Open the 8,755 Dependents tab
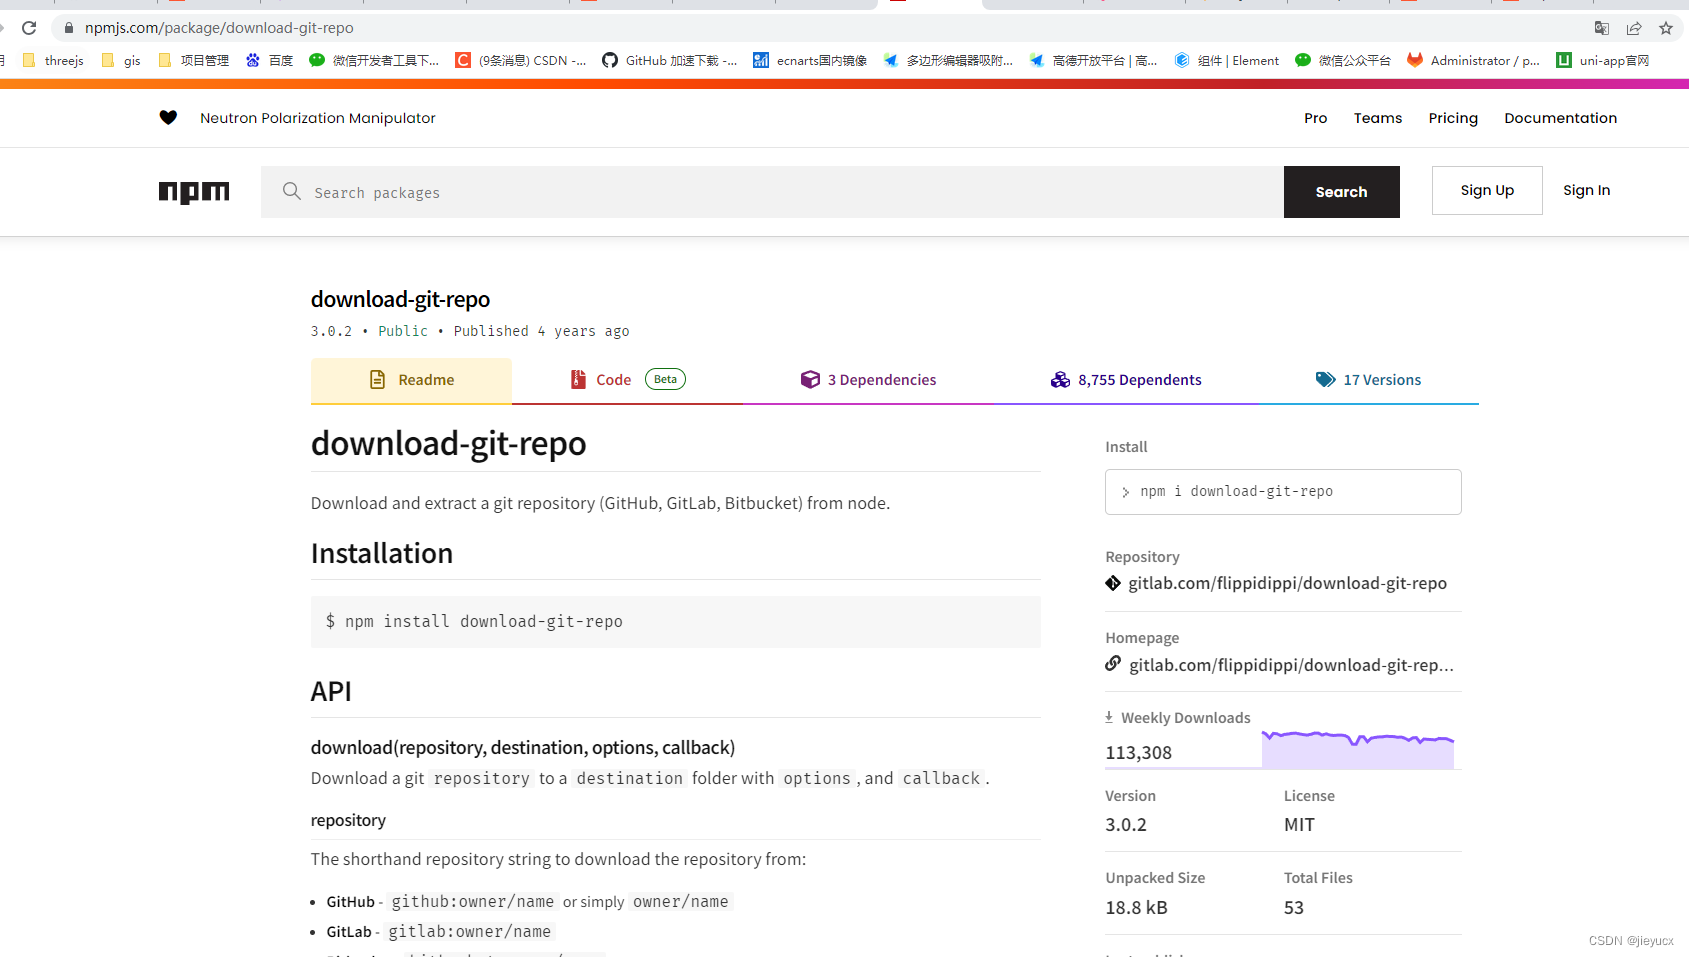The height and width of the screenshot is (957, 1689). coord(1126,380)
